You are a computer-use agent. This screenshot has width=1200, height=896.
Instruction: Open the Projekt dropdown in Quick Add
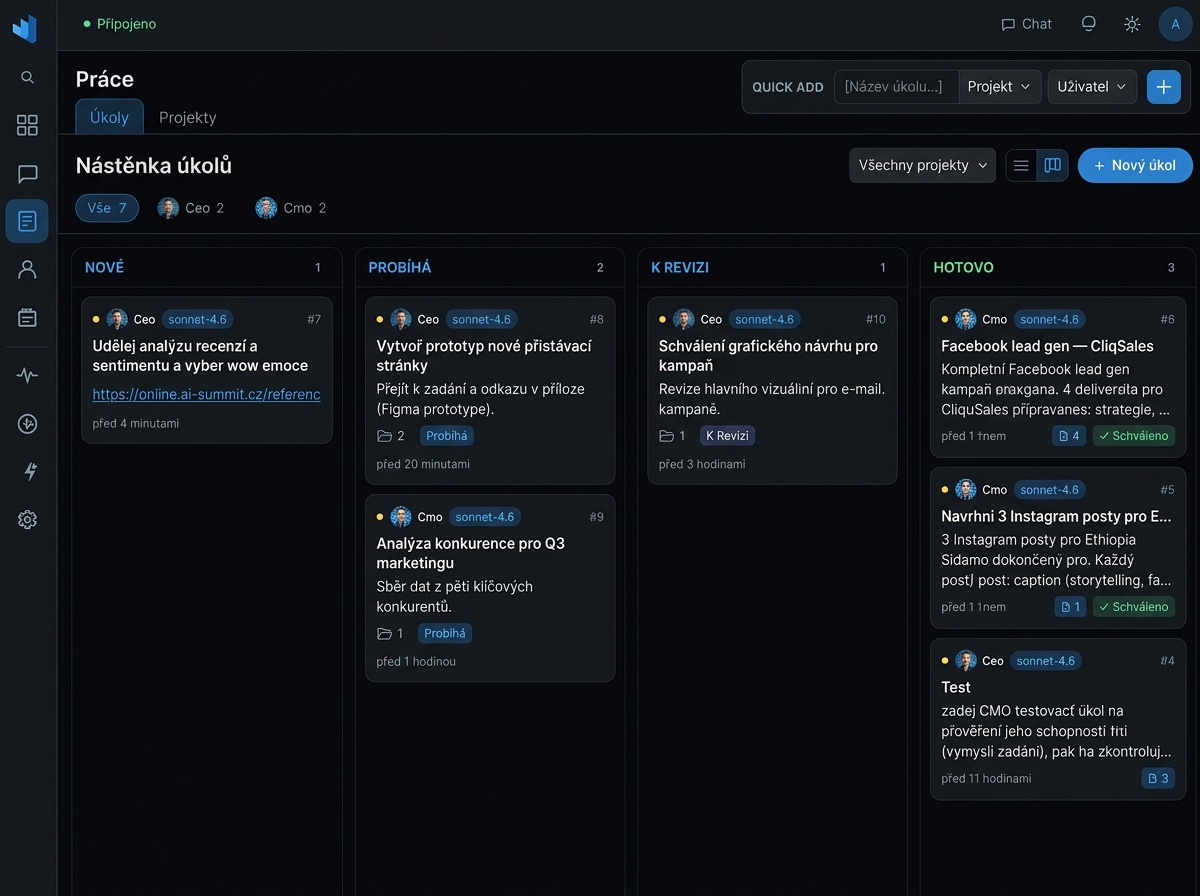tap(999, 87)
